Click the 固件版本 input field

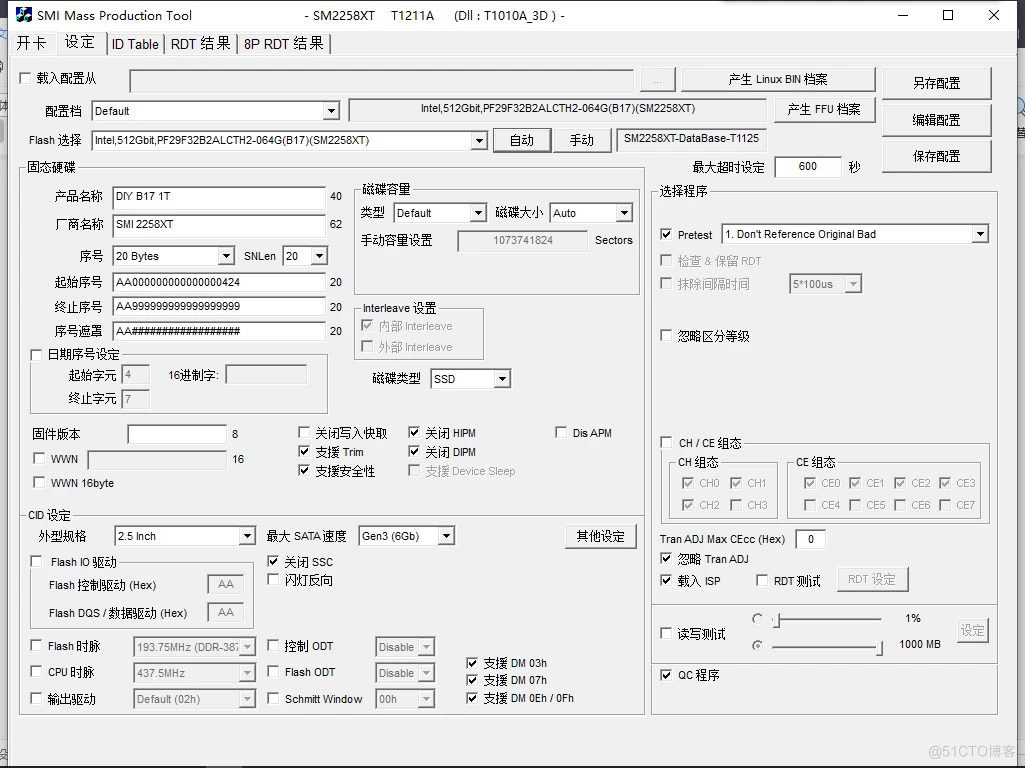pyautogui.click(x=177, y=434)
